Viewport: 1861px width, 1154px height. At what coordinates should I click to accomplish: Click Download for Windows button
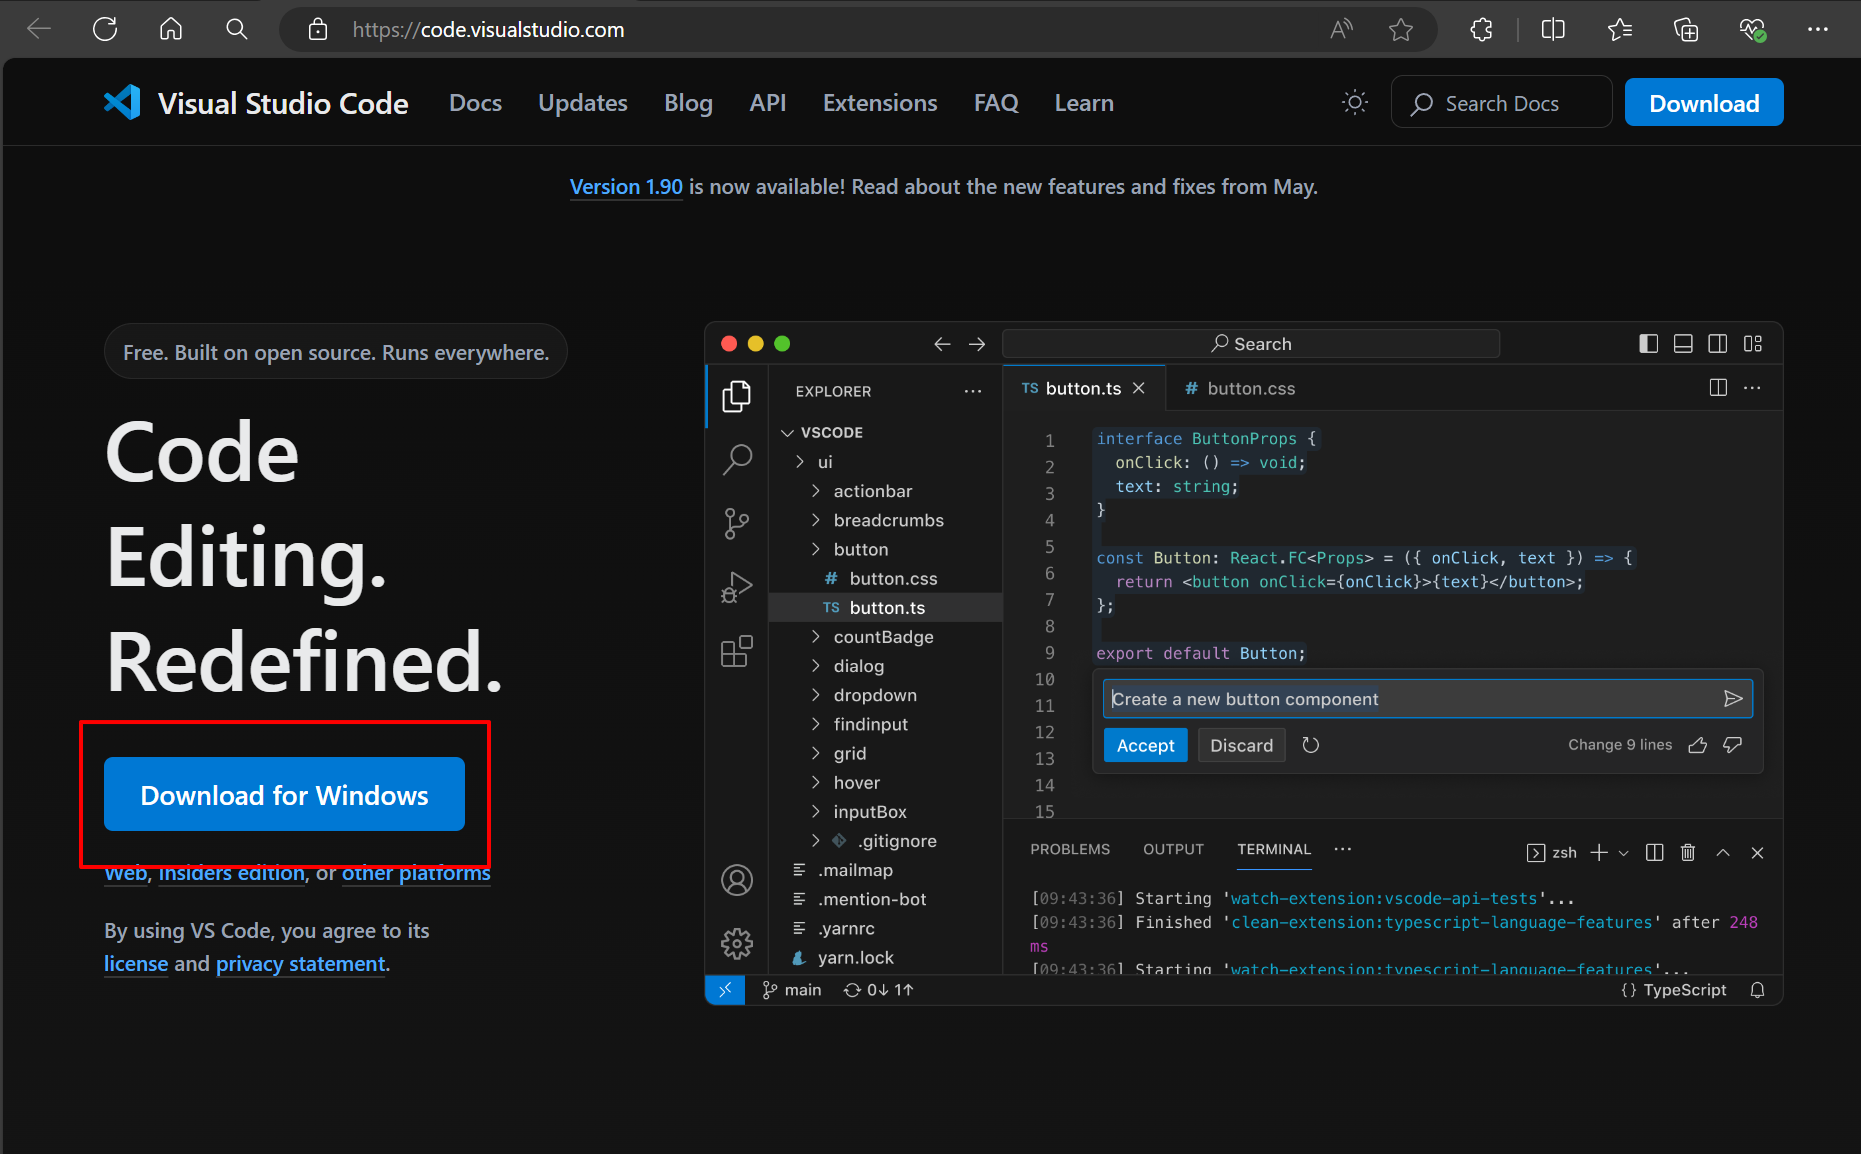click(284, 794)
